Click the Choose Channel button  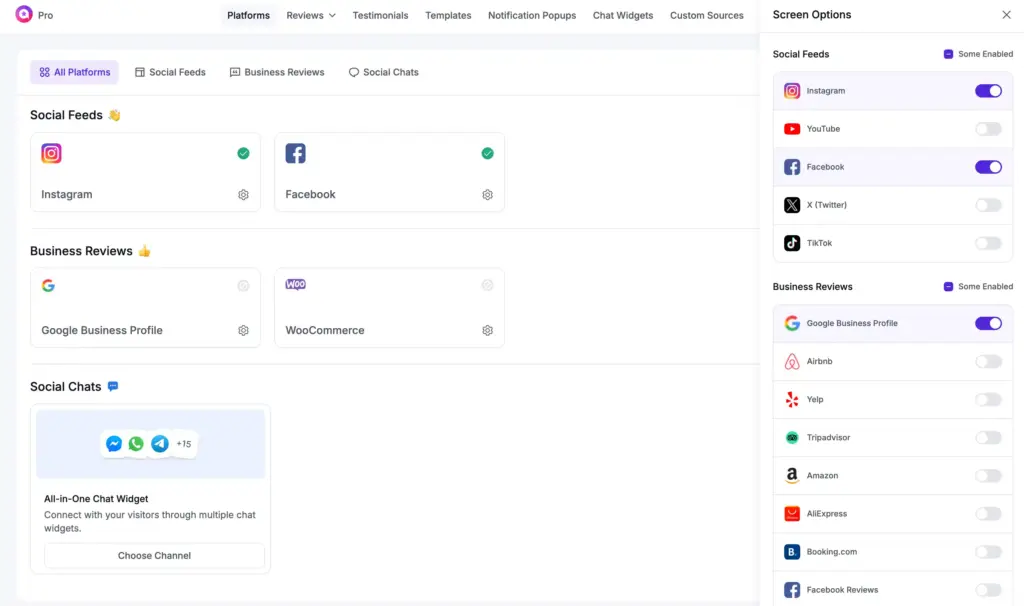154,556
